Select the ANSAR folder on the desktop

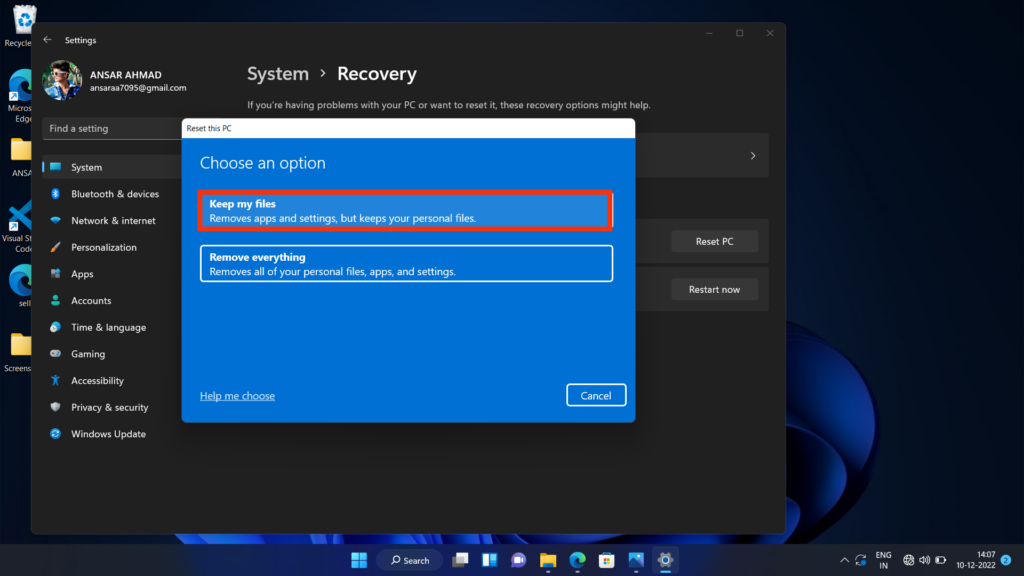(x=20, y=158)
